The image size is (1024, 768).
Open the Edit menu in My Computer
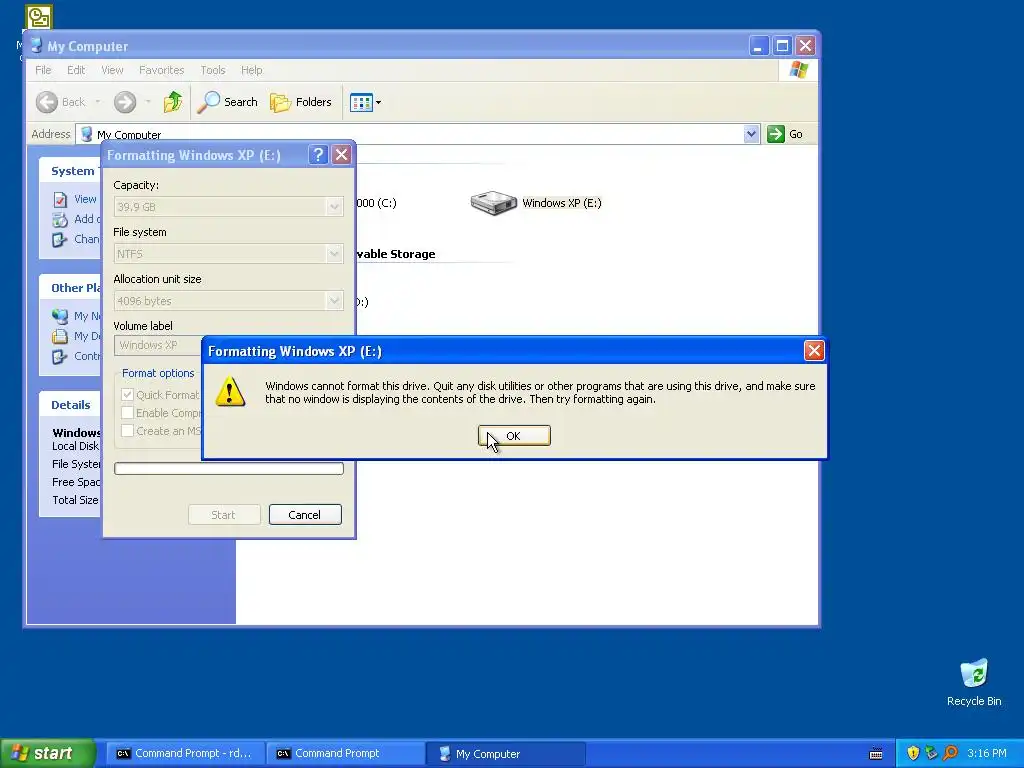(x=76, y=70)
